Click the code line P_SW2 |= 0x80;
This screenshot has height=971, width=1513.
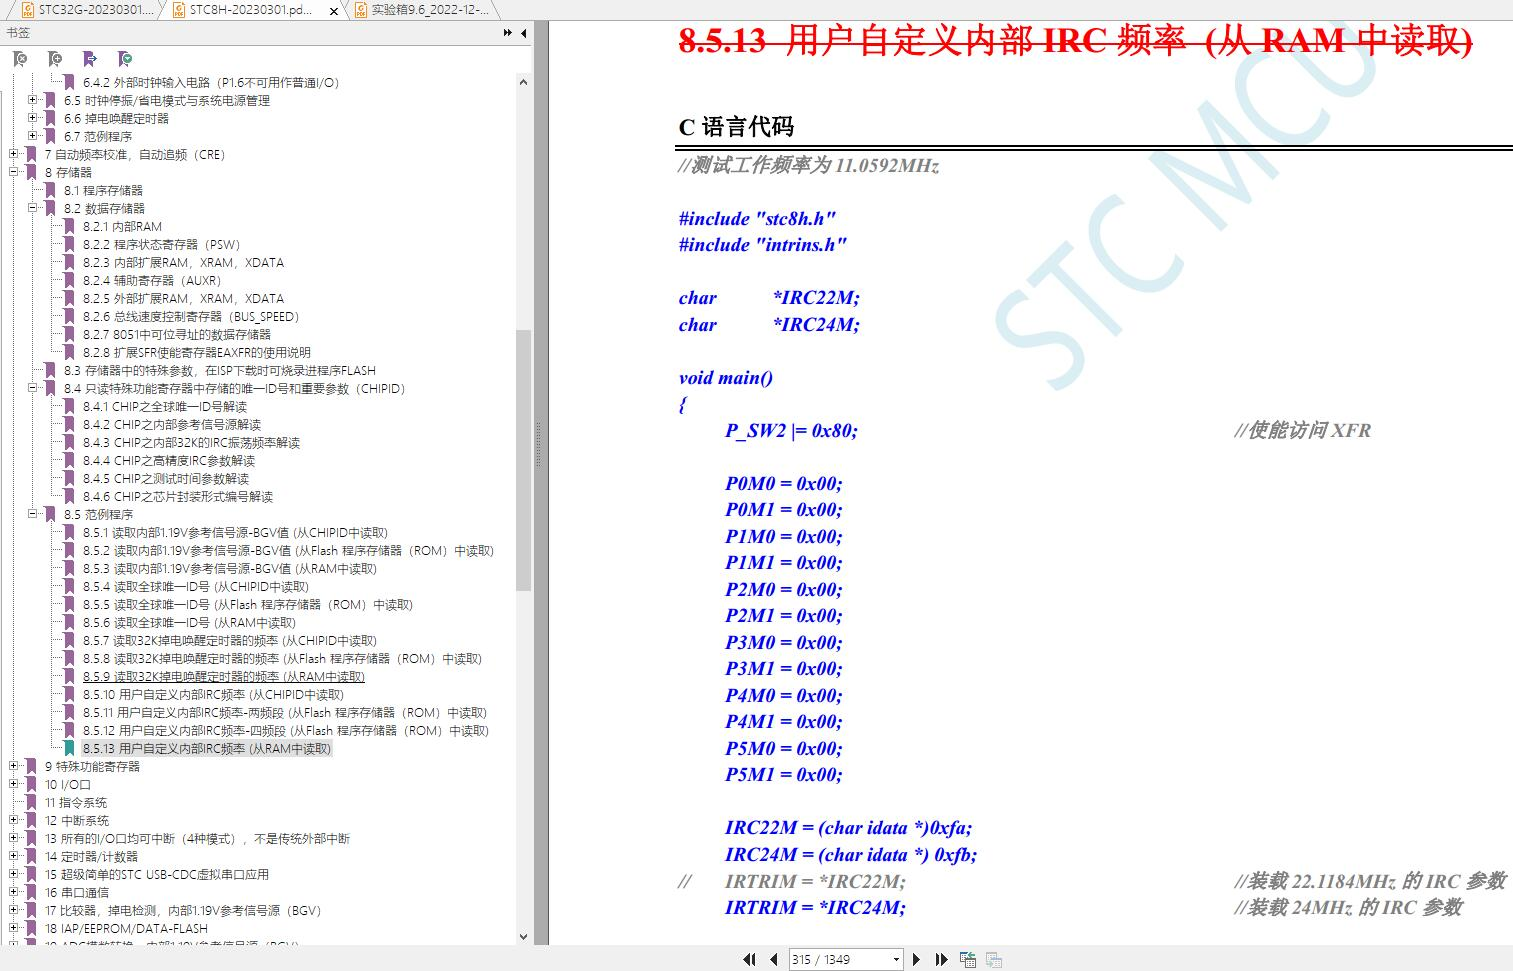(x=791, y=431)
